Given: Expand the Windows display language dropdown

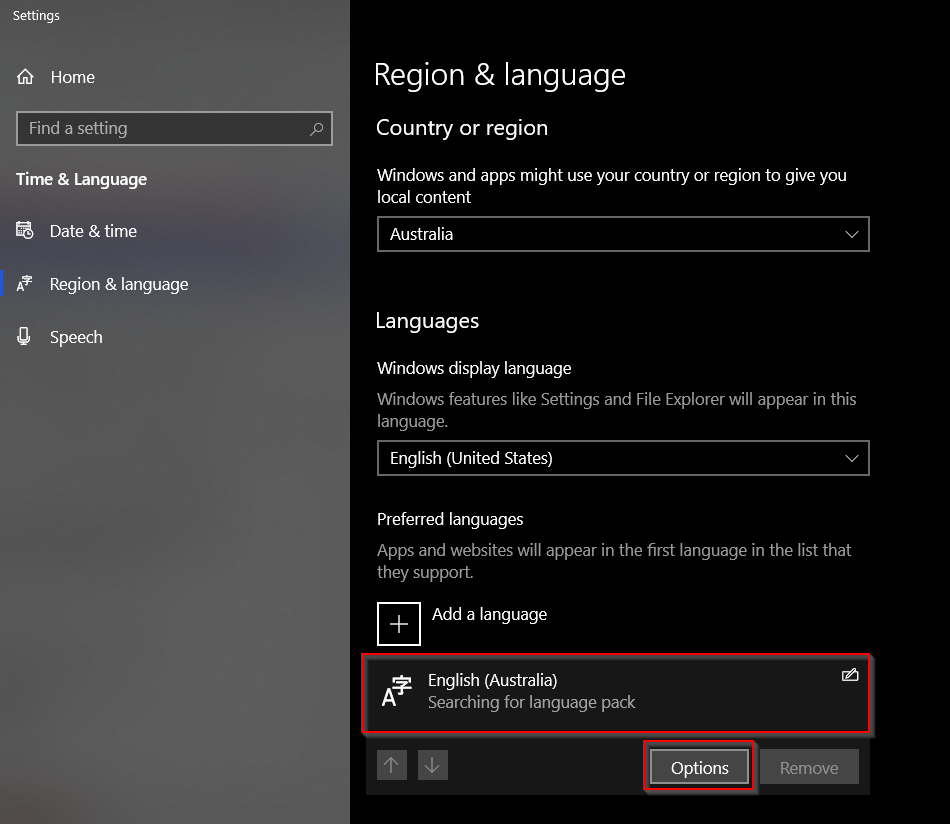Looking at the screenshot, I should (x=623, y=458).
